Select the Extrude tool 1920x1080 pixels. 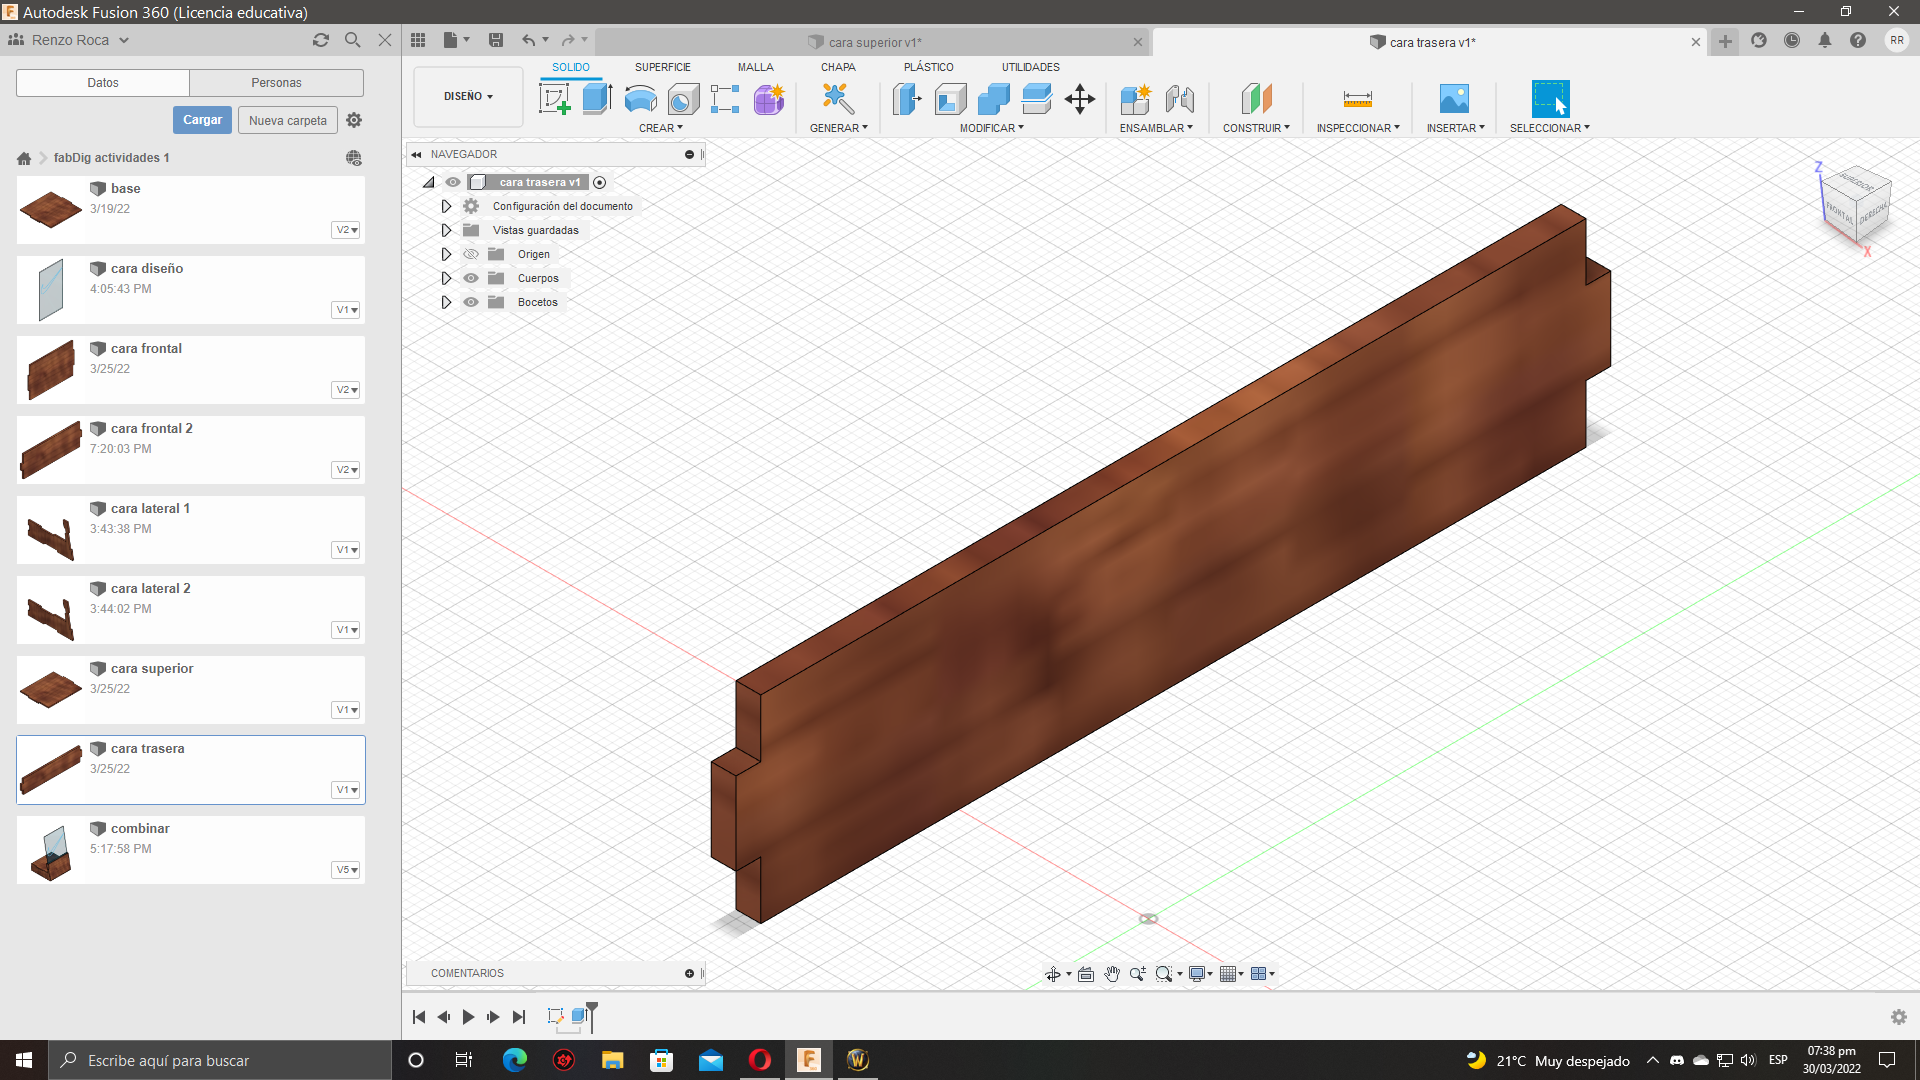click(x=597, y=99)
